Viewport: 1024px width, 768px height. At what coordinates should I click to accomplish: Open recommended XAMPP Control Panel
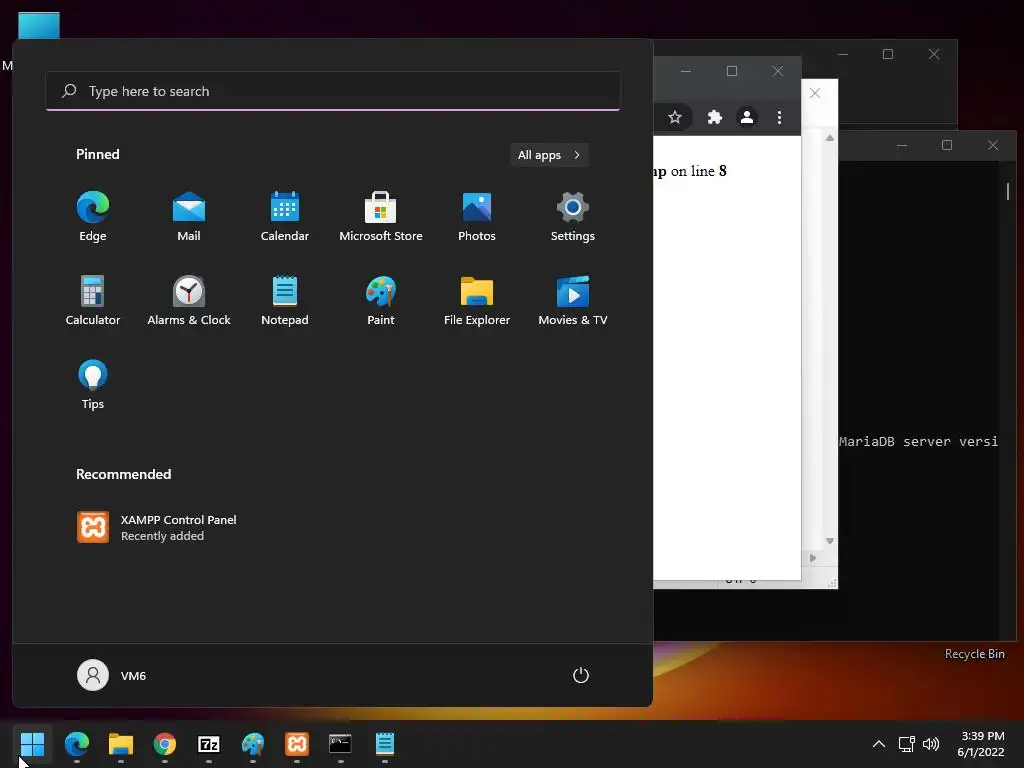point(157,528)
